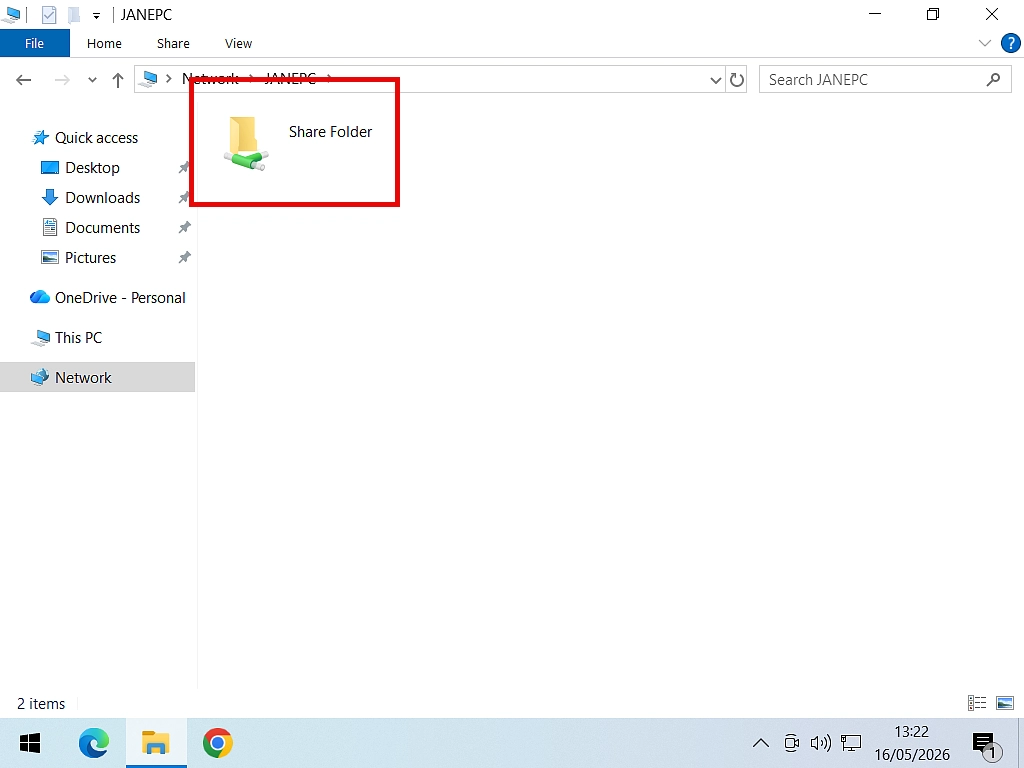The image size is (1024, 768).
Task: Open the File menu
Action: (x=35, y=43)
